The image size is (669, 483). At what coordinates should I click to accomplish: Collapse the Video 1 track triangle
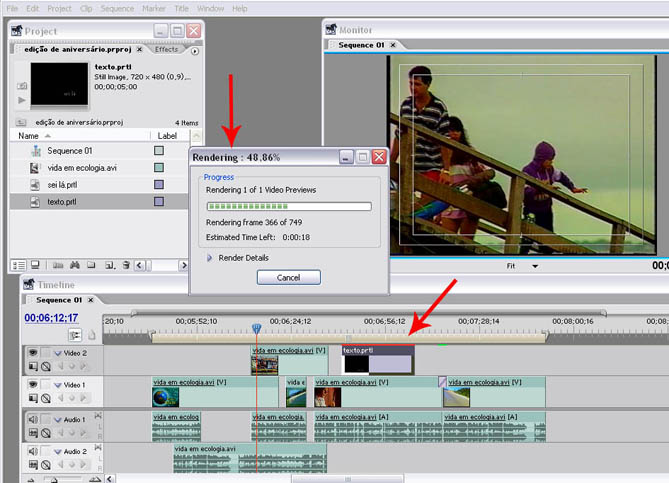click(57, 385)
